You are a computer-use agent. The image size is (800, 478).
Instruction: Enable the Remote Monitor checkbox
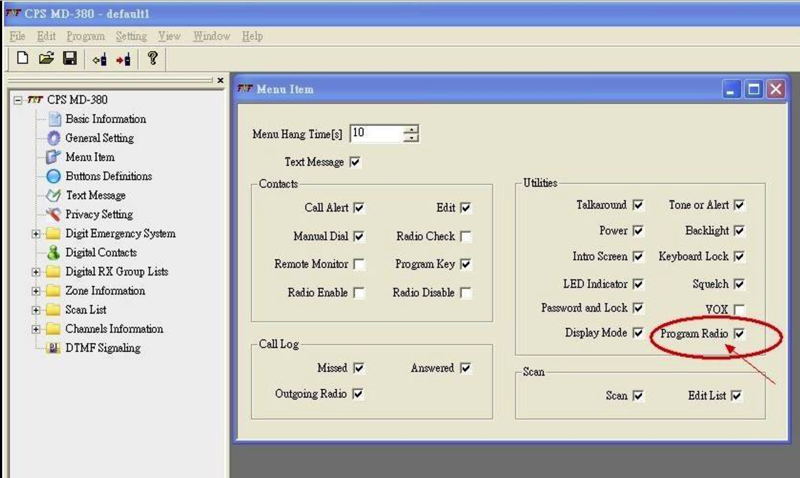359,264
